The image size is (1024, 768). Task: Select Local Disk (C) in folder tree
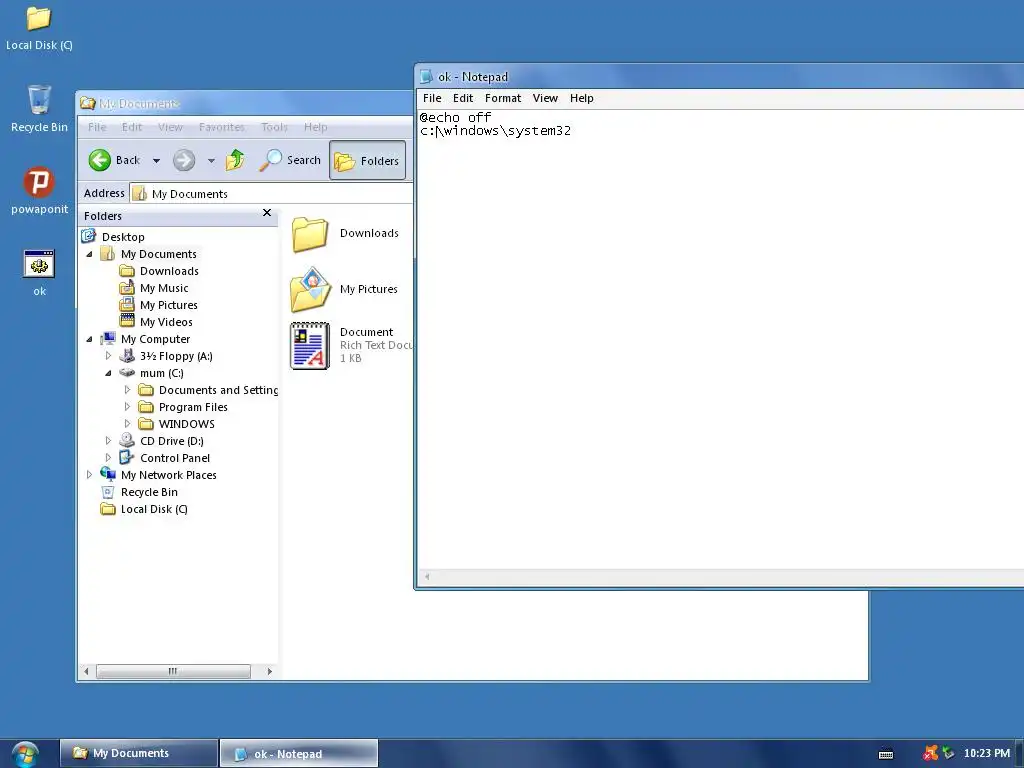(154, 509)
